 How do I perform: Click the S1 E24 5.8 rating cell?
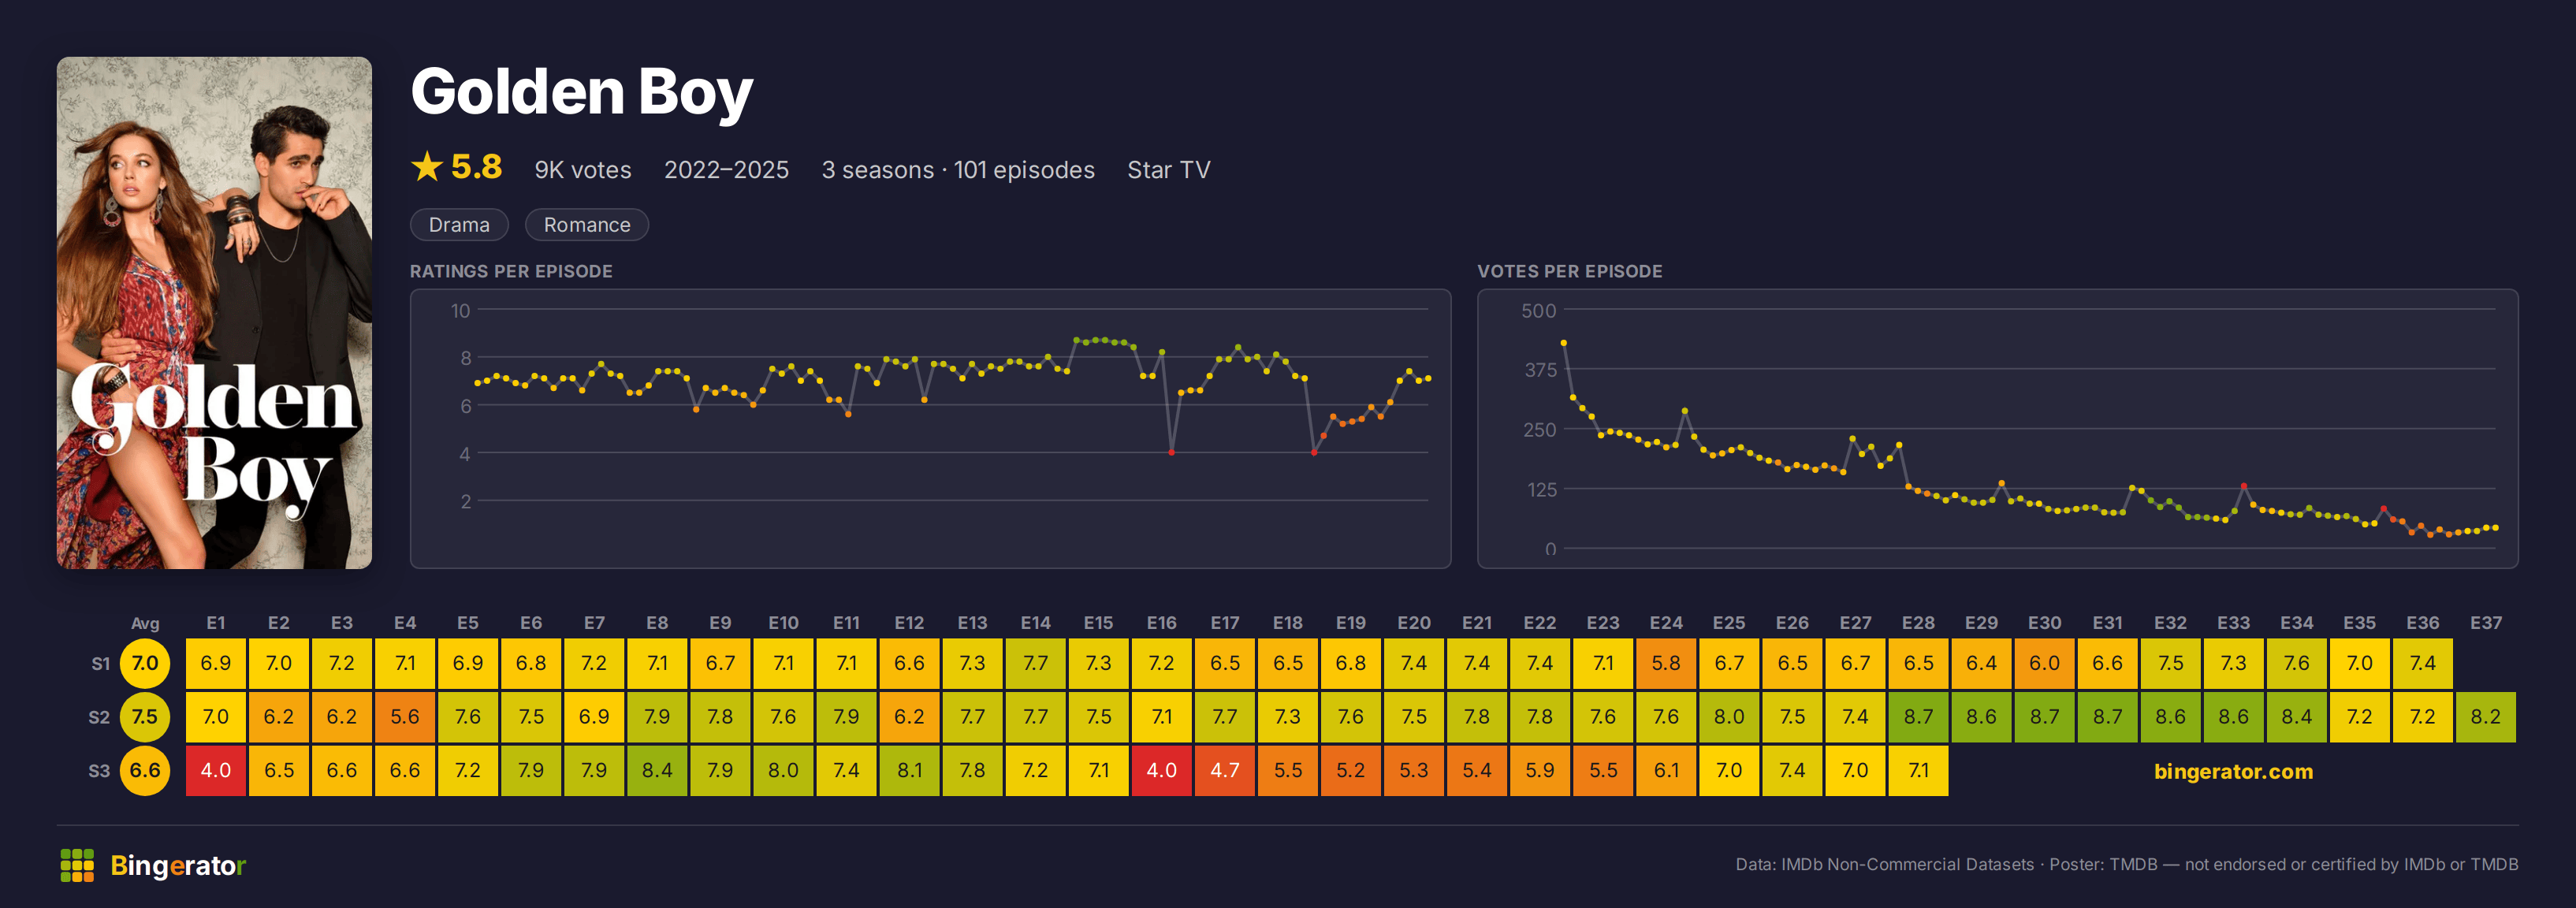1666,663
